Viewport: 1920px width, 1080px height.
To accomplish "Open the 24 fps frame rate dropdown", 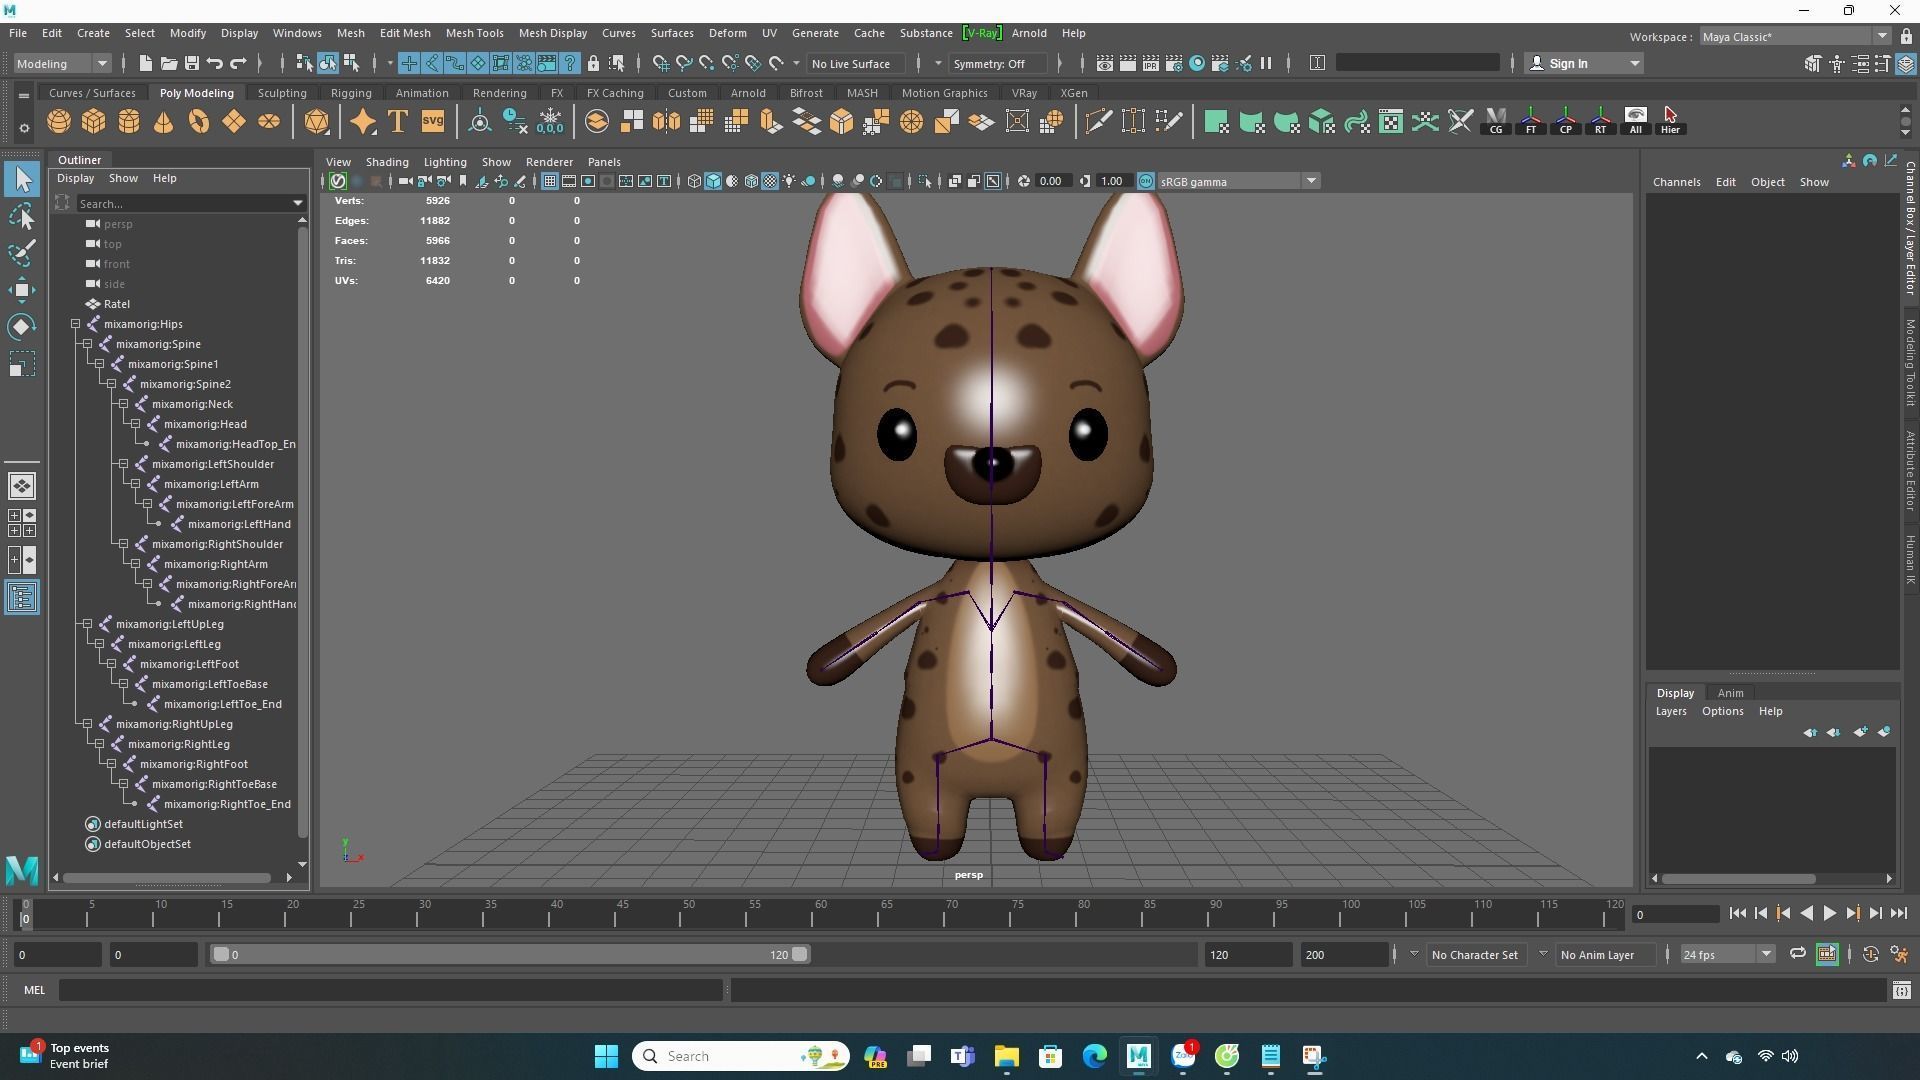I will pos(1727,954).
